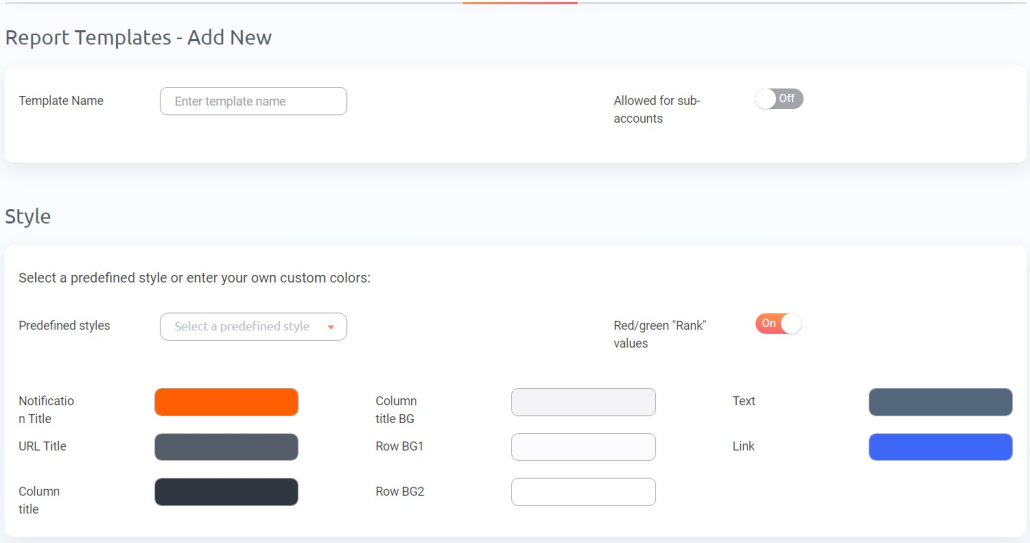The height and width of the screenshot is (543, 1030).
Task: Click the 'Row BG1' label
Action: tap(399, 446)
